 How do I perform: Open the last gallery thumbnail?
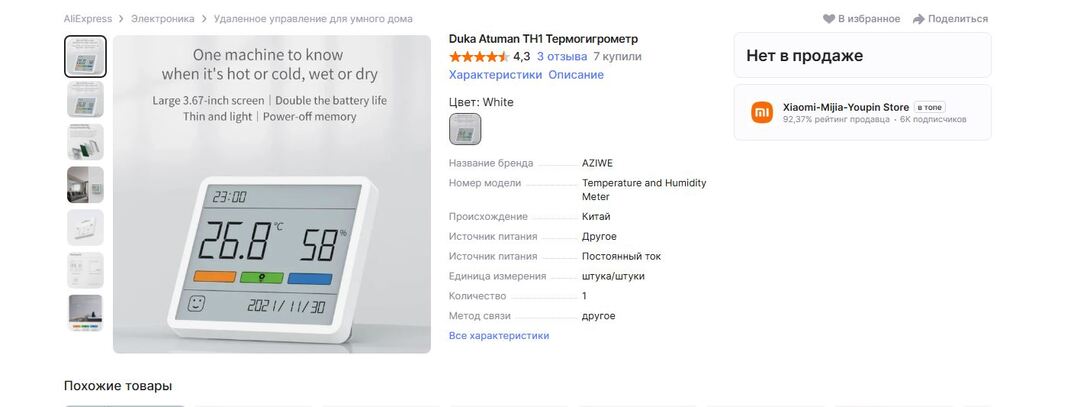(x=85, y=313)
